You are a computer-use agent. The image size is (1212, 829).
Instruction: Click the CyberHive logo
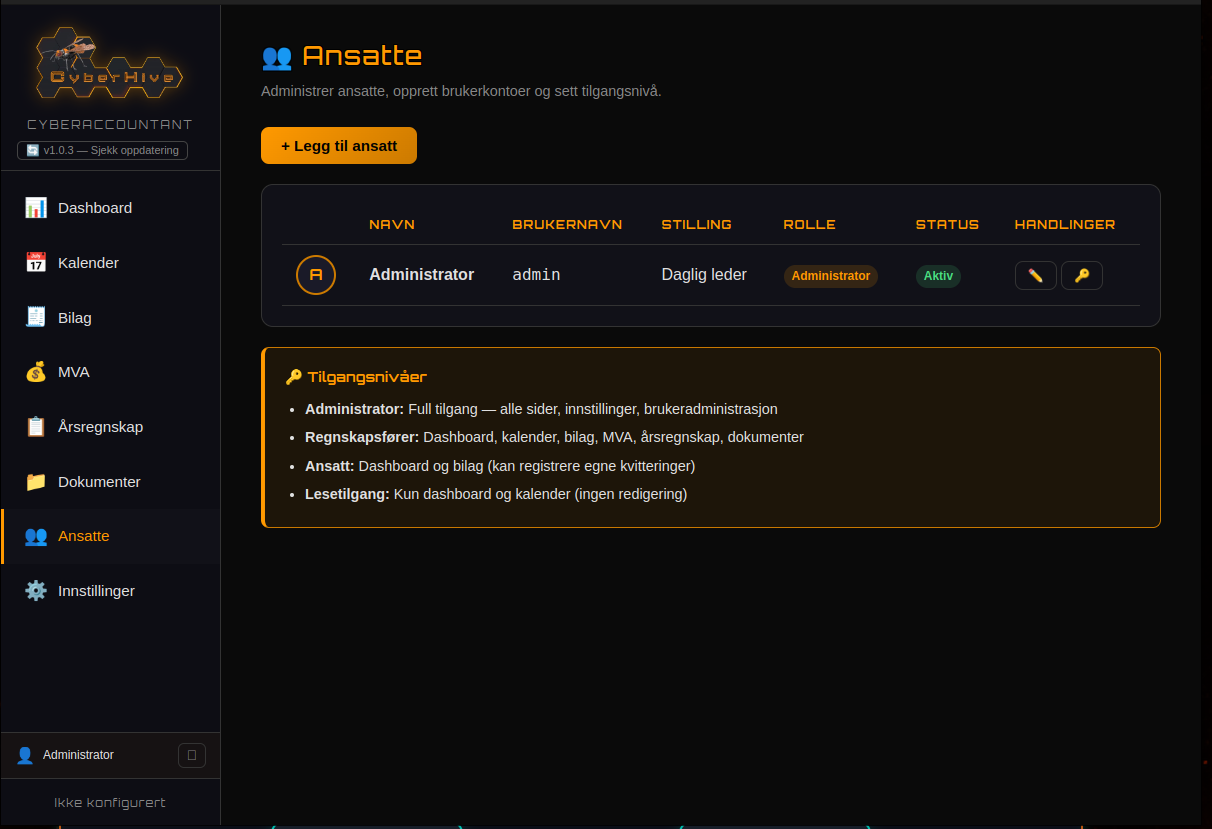click(110, 65)
